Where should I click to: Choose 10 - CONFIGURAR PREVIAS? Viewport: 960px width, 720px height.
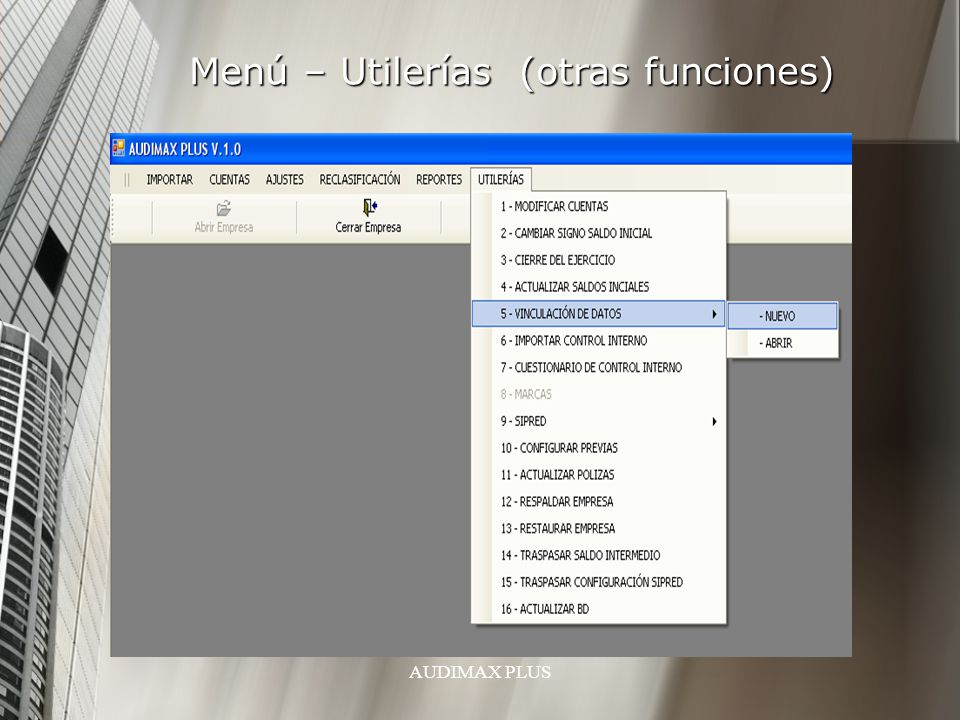click(599, 448)
